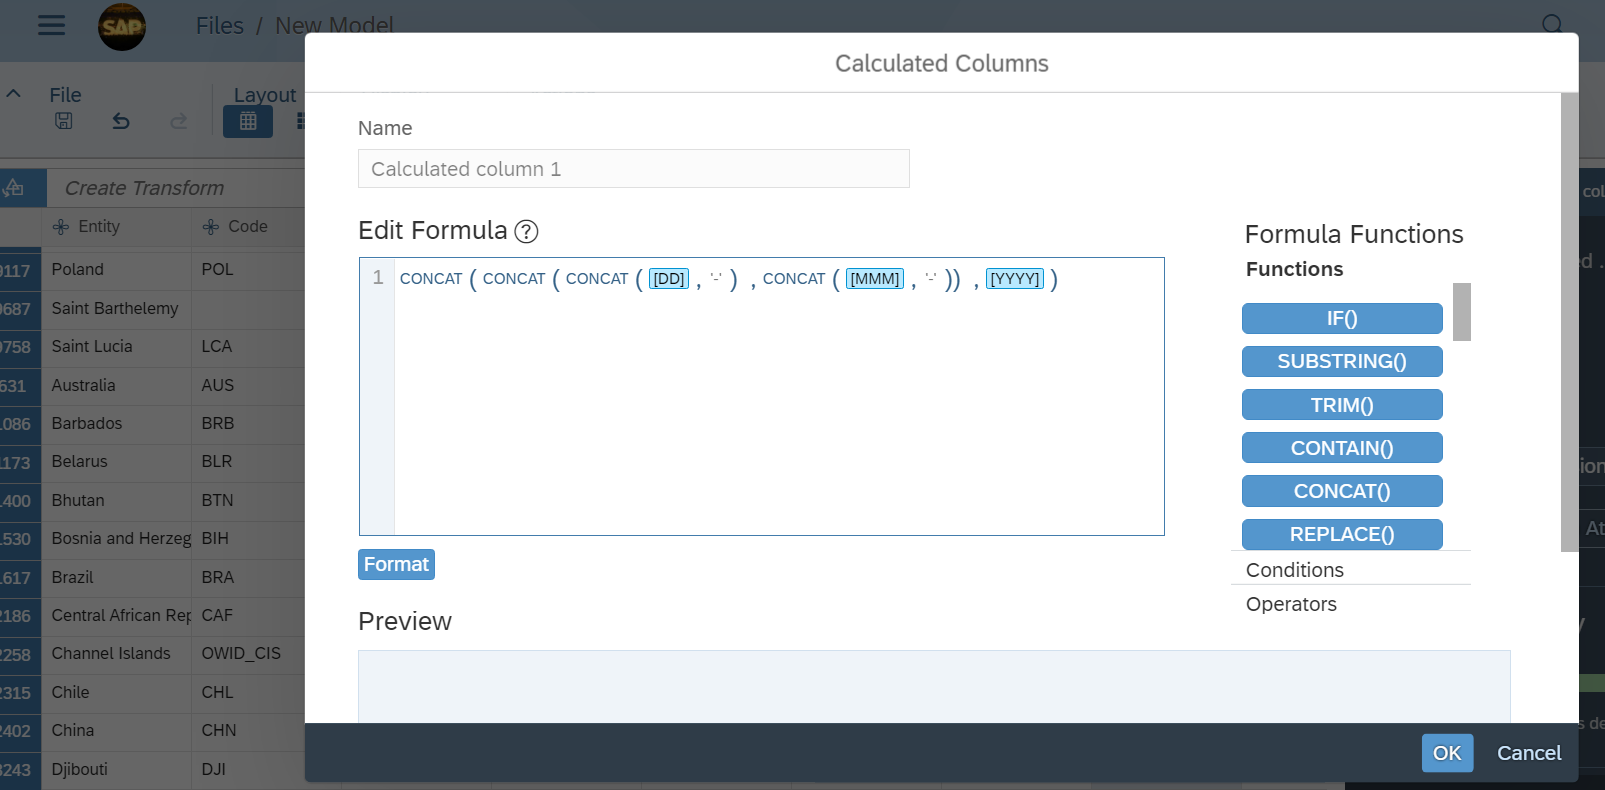Click the SAP logo
The image size is (1605, 790).
(x=122, y=26)
